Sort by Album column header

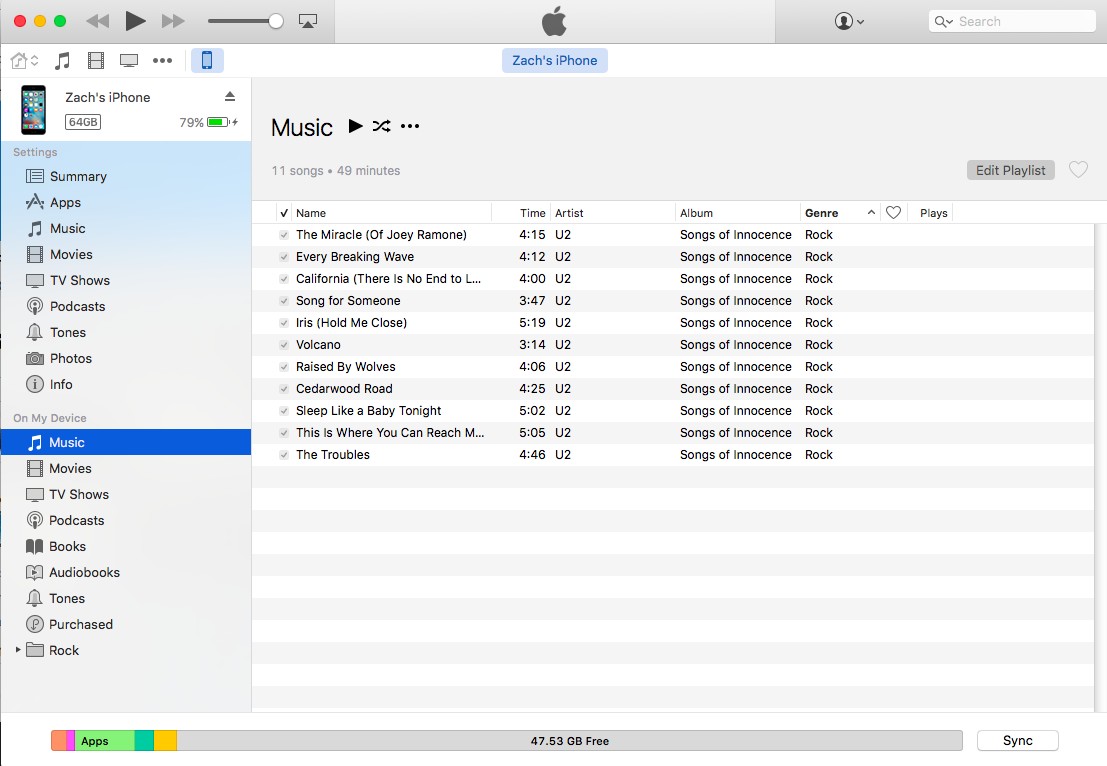(738, 213)
